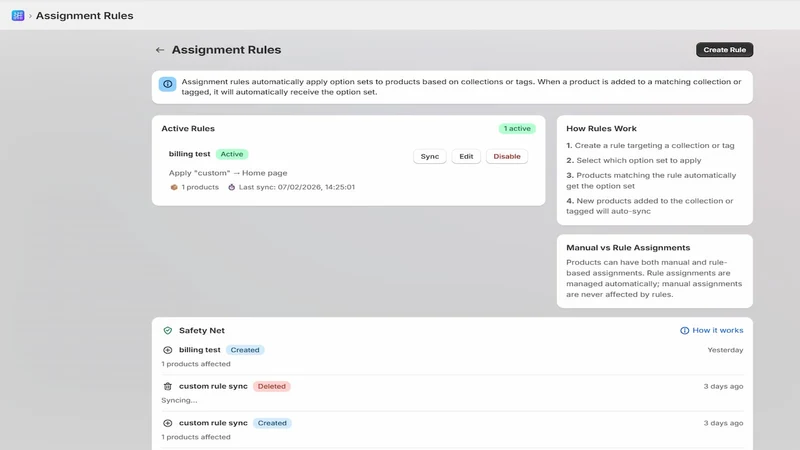Click the app logo icon in breadcrumb

pyautogui.click(x=18, y=15)
